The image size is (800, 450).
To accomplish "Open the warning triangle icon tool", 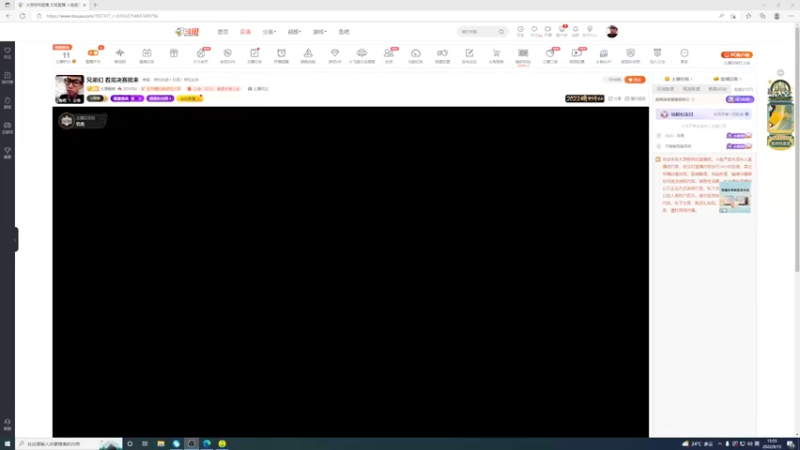I will pos(308,53).
